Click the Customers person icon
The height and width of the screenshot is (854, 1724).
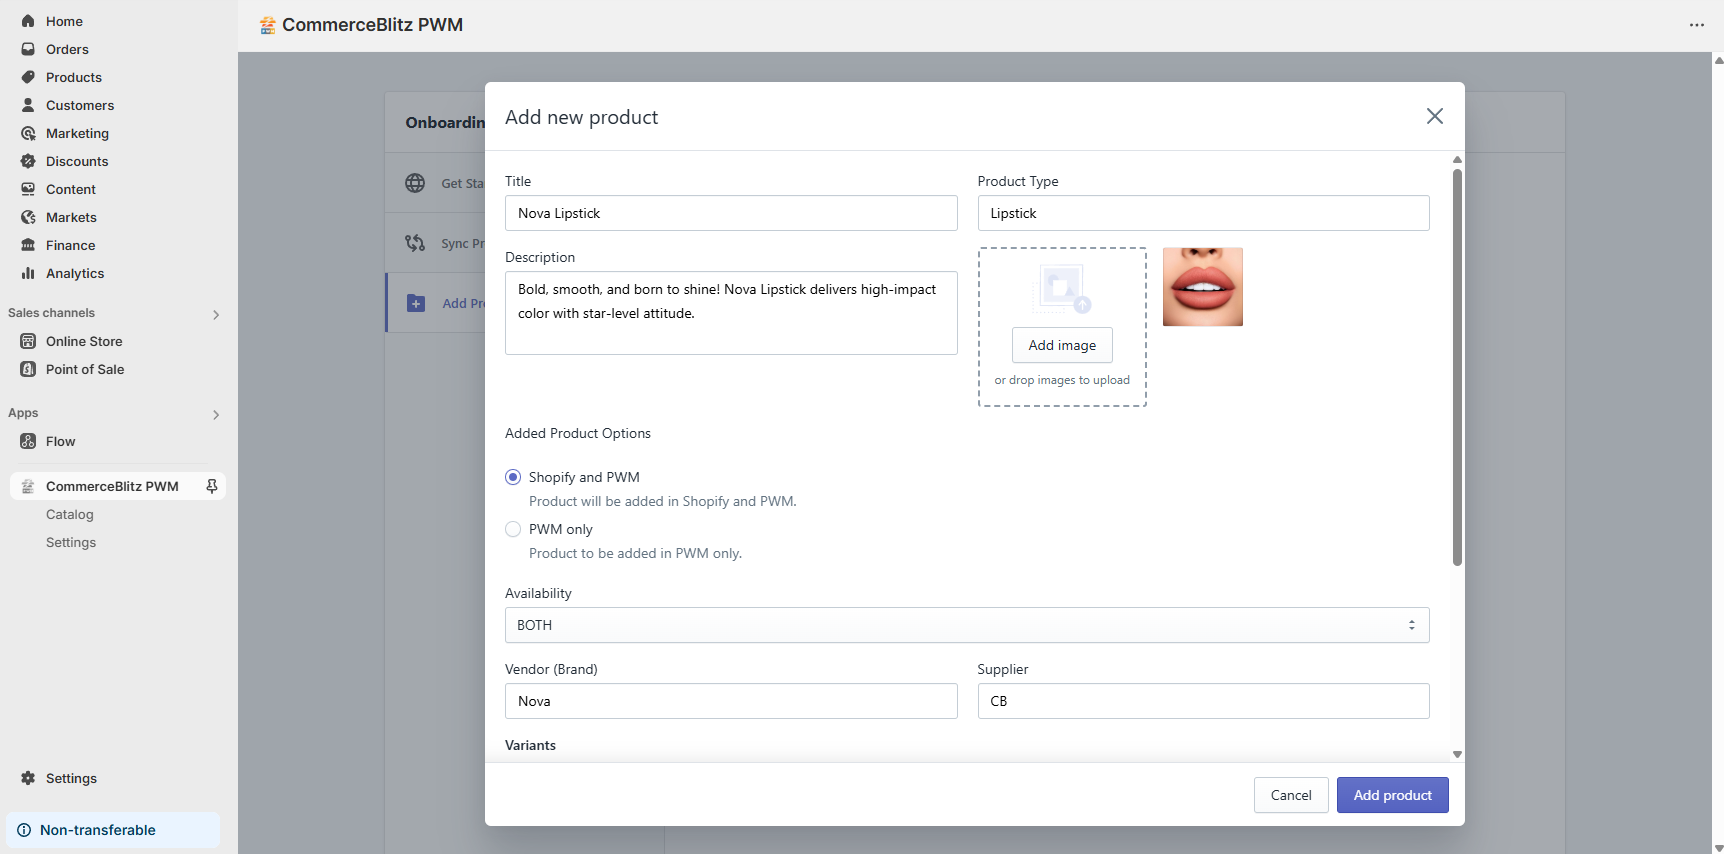pos(28,105)
